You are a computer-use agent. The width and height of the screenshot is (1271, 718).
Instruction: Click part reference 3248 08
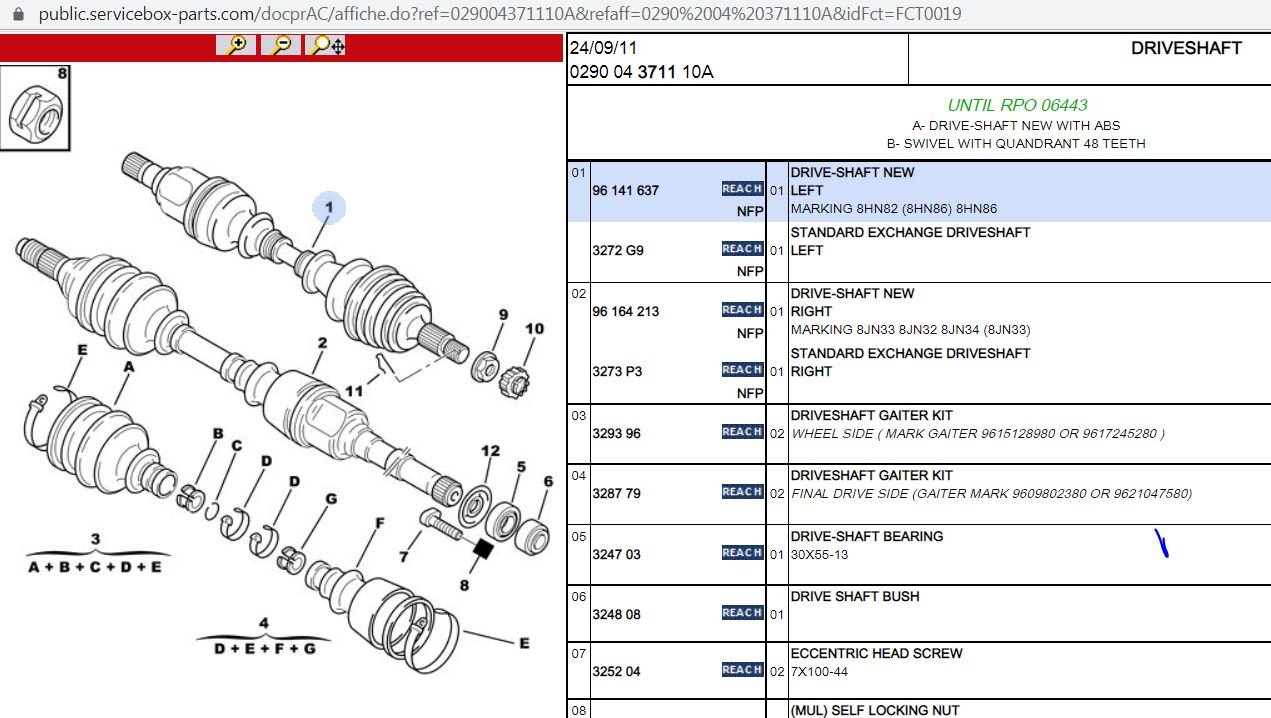(x=617, y=614)
